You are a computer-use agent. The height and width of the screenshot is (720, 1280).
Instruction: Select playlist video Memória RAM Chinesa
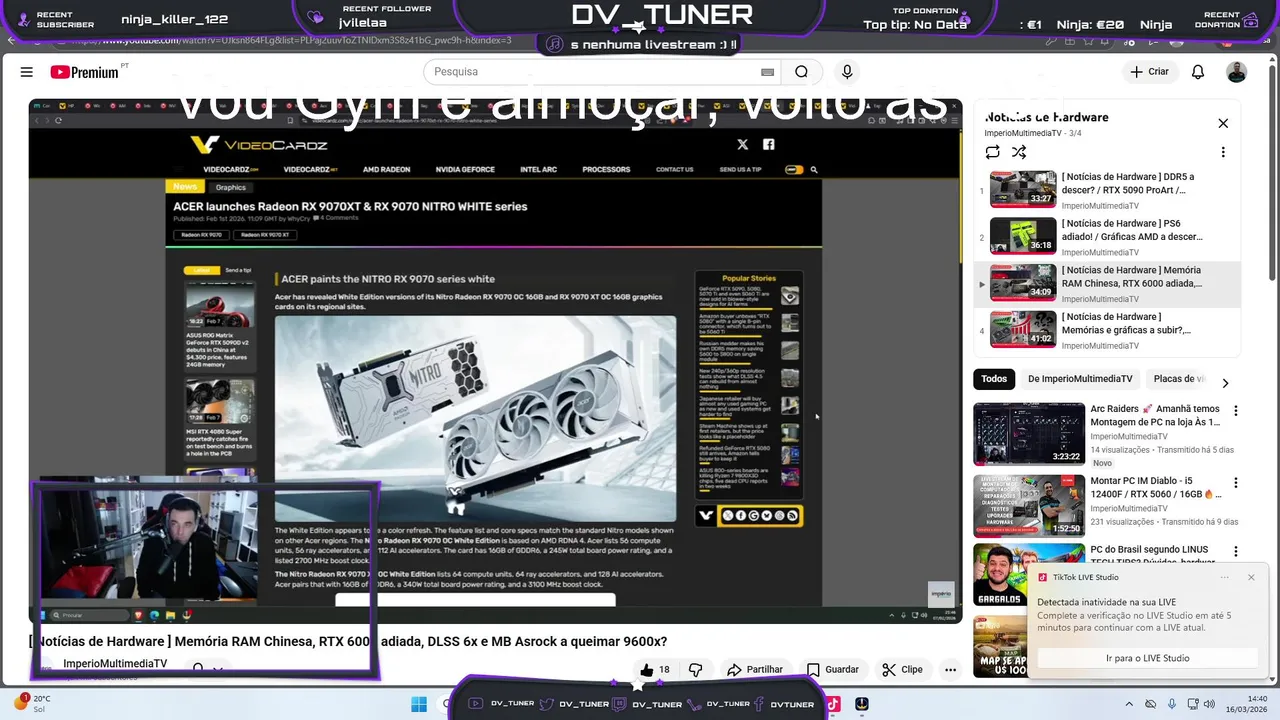tap(1108, 284)
